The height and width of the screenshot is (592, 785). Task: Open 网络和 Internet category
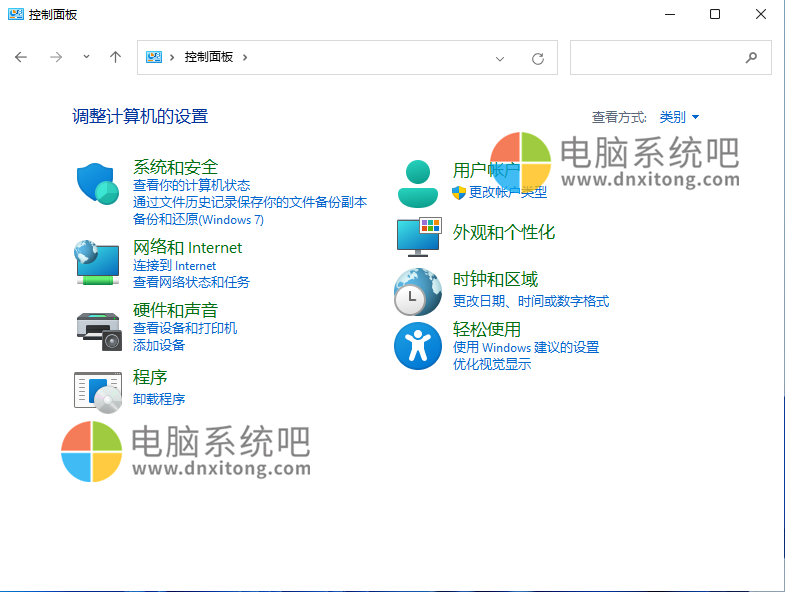click(187, 247)
